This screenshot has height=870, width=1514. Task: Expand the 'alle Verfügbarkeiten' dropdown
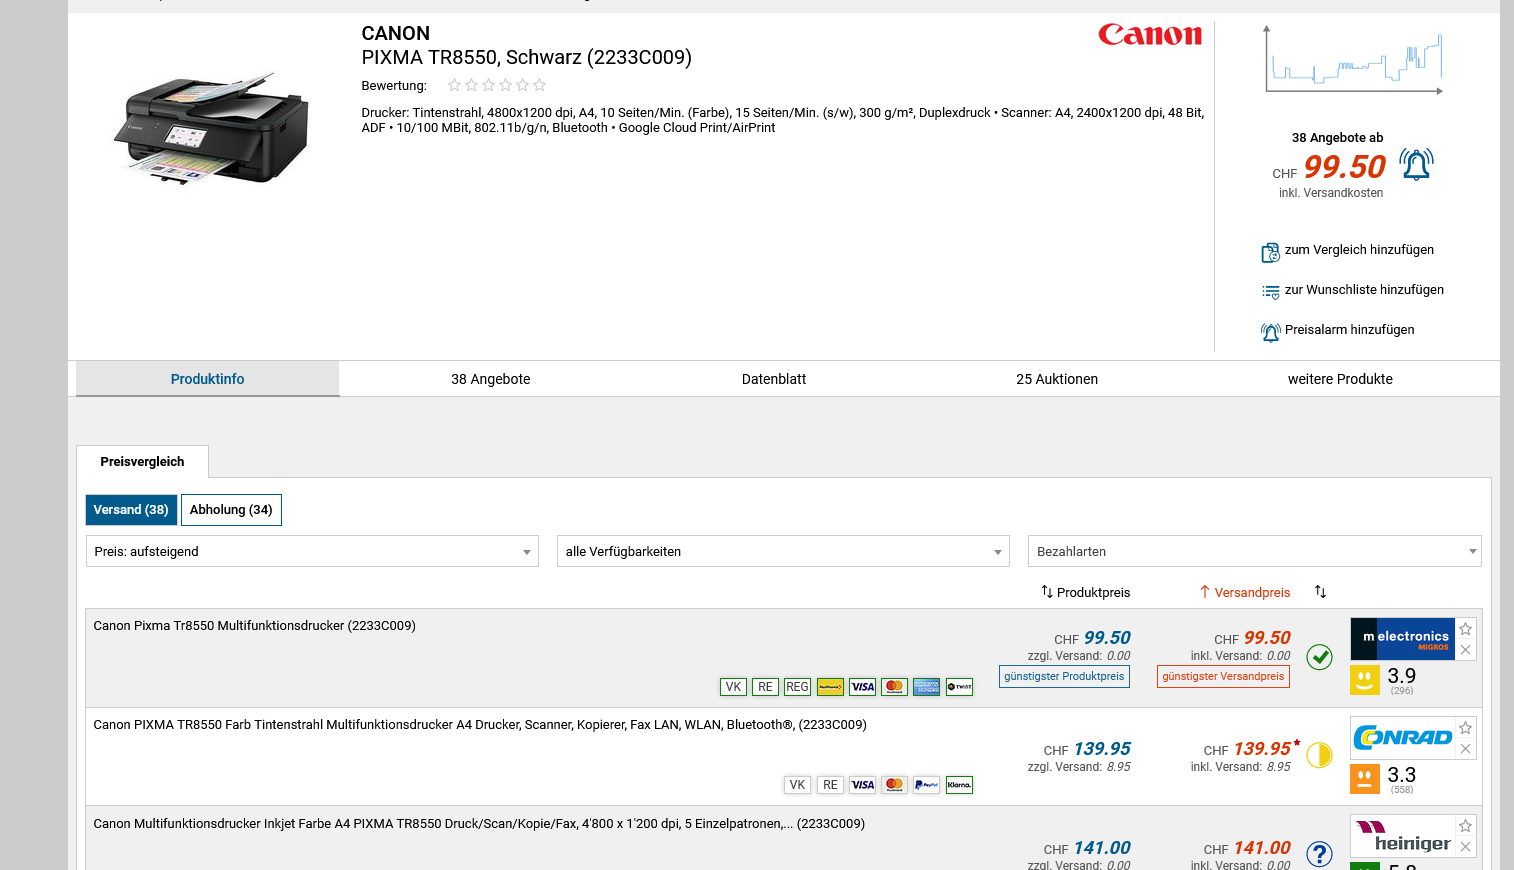tap(783, 551)
